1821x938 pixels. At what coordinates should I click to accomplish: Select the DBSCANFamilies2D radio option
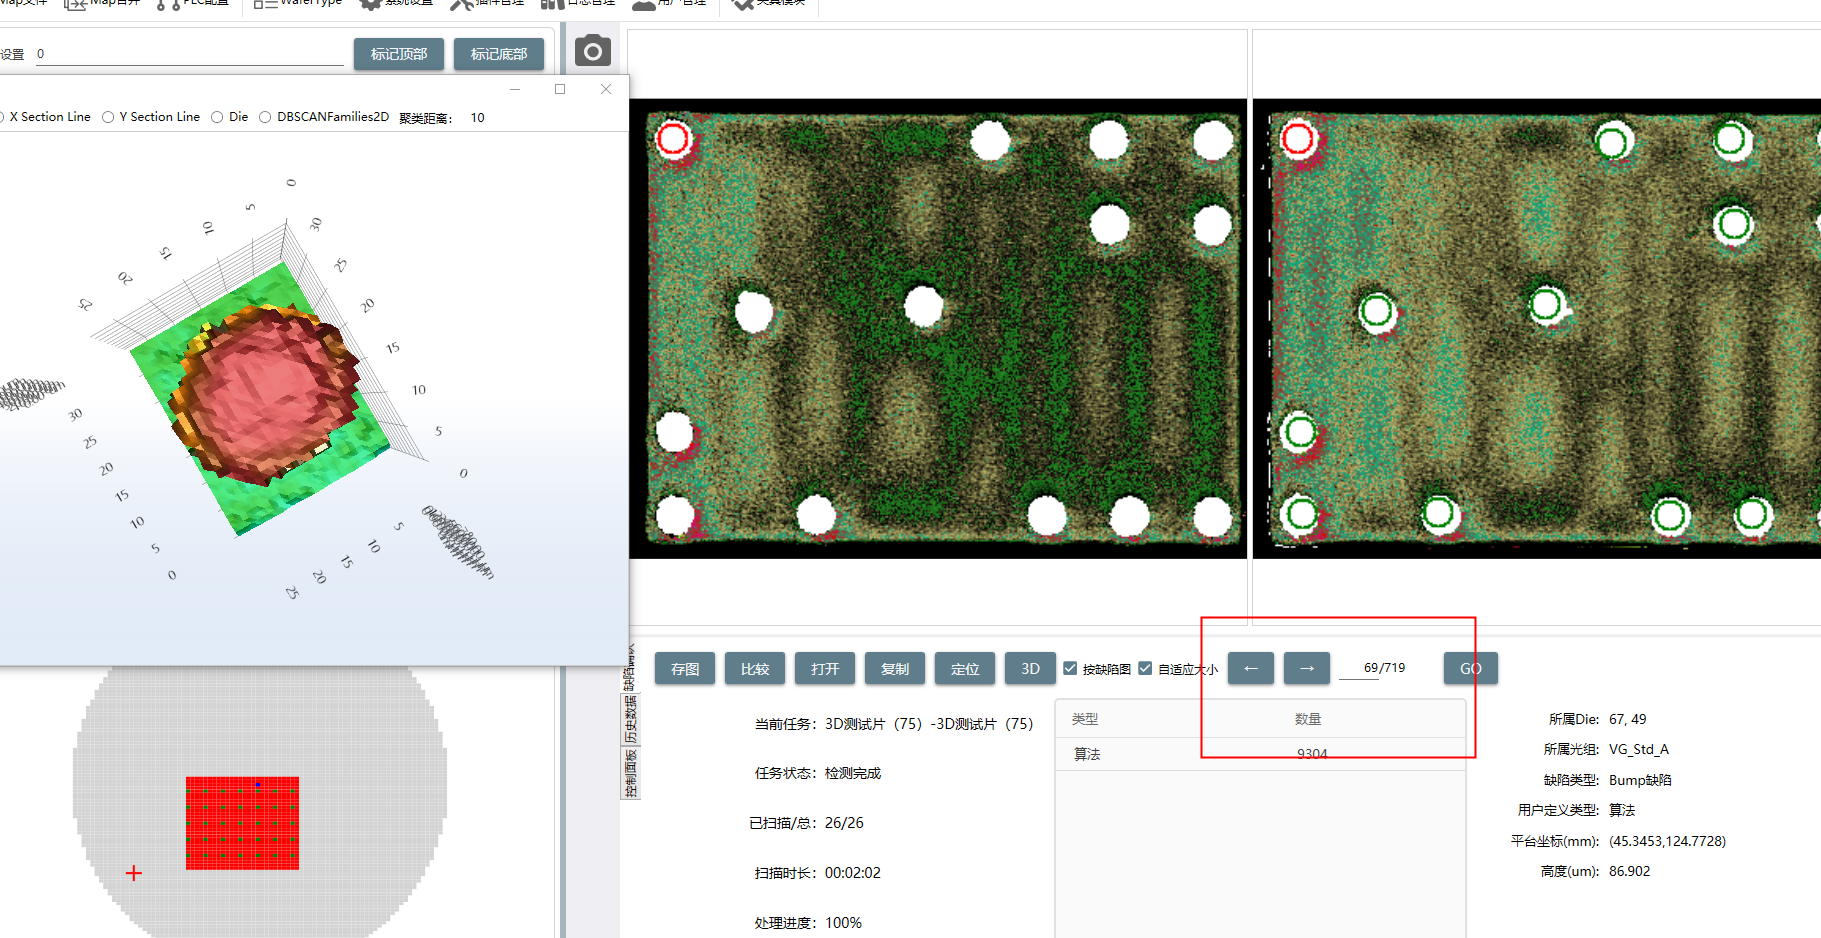324,117
